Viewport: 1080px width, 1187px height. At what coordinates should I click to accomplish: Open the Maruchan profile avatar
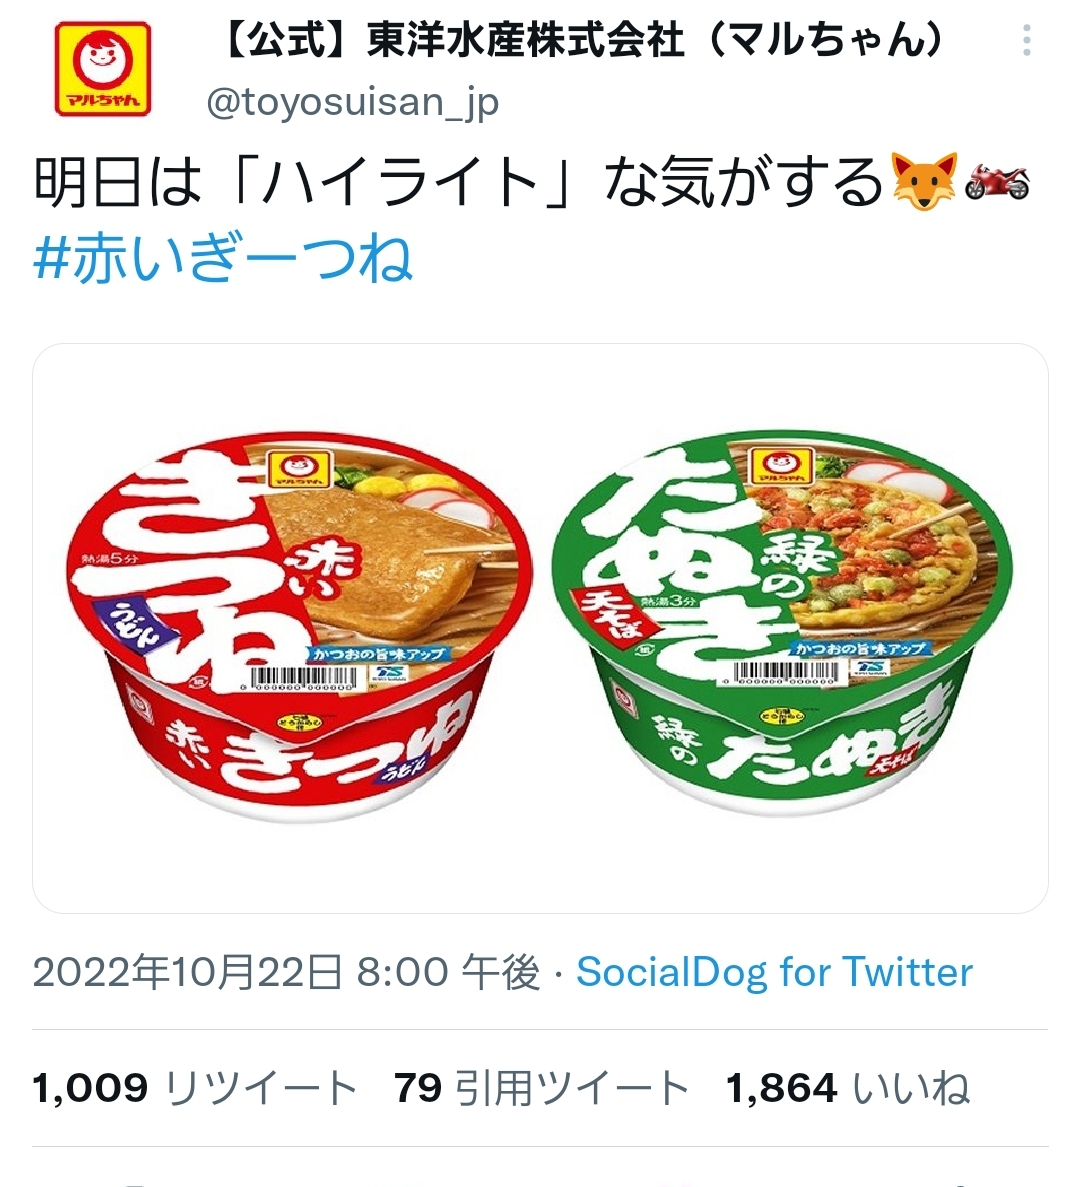click(103, 68)
